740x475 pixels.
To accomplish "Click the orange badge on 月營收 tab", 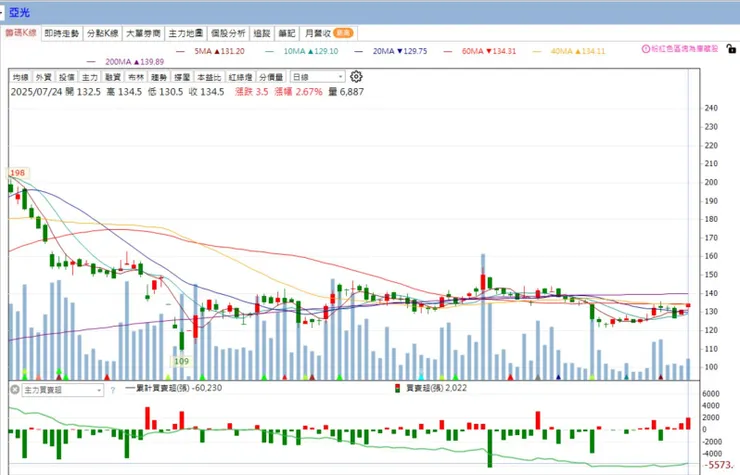I will tap(343, 33).
